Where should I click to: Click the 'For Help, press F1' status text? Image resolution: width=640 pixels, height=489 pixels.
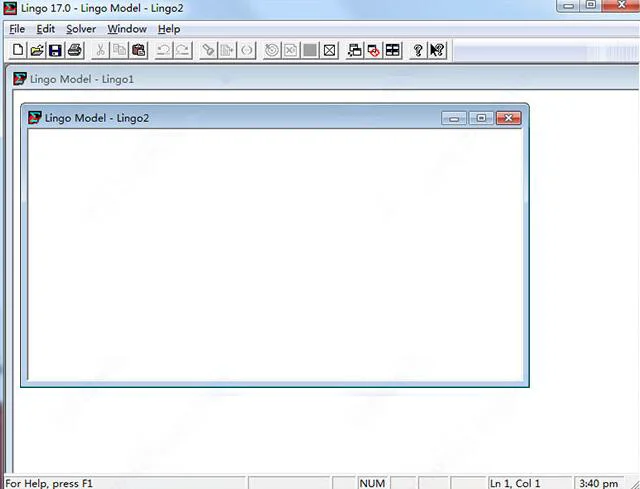[49, 484]
